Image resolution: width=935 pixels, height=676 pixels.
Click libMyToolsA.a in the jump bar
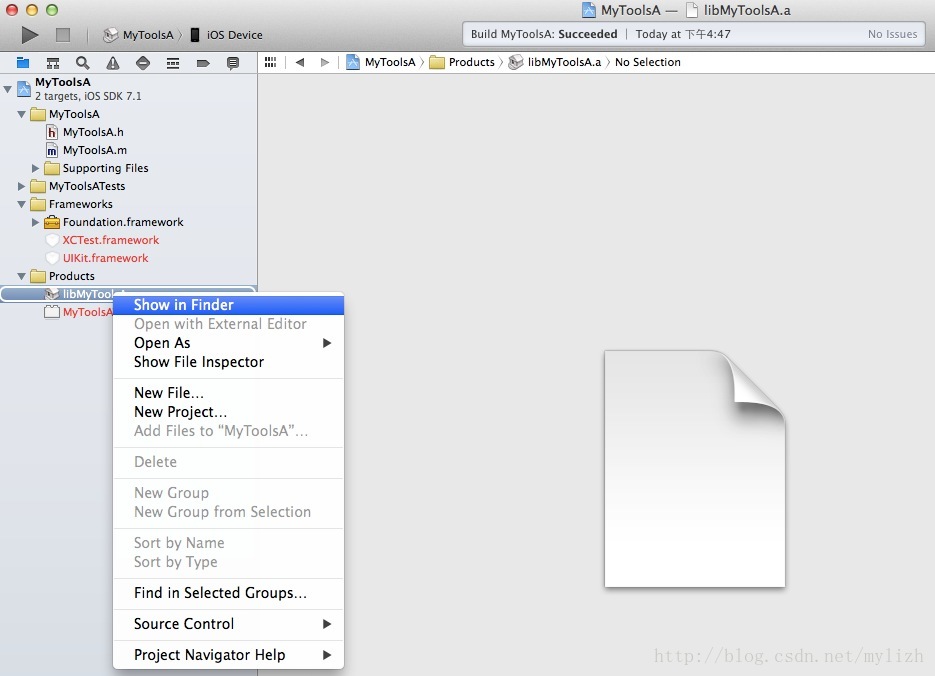click(555, 62)
